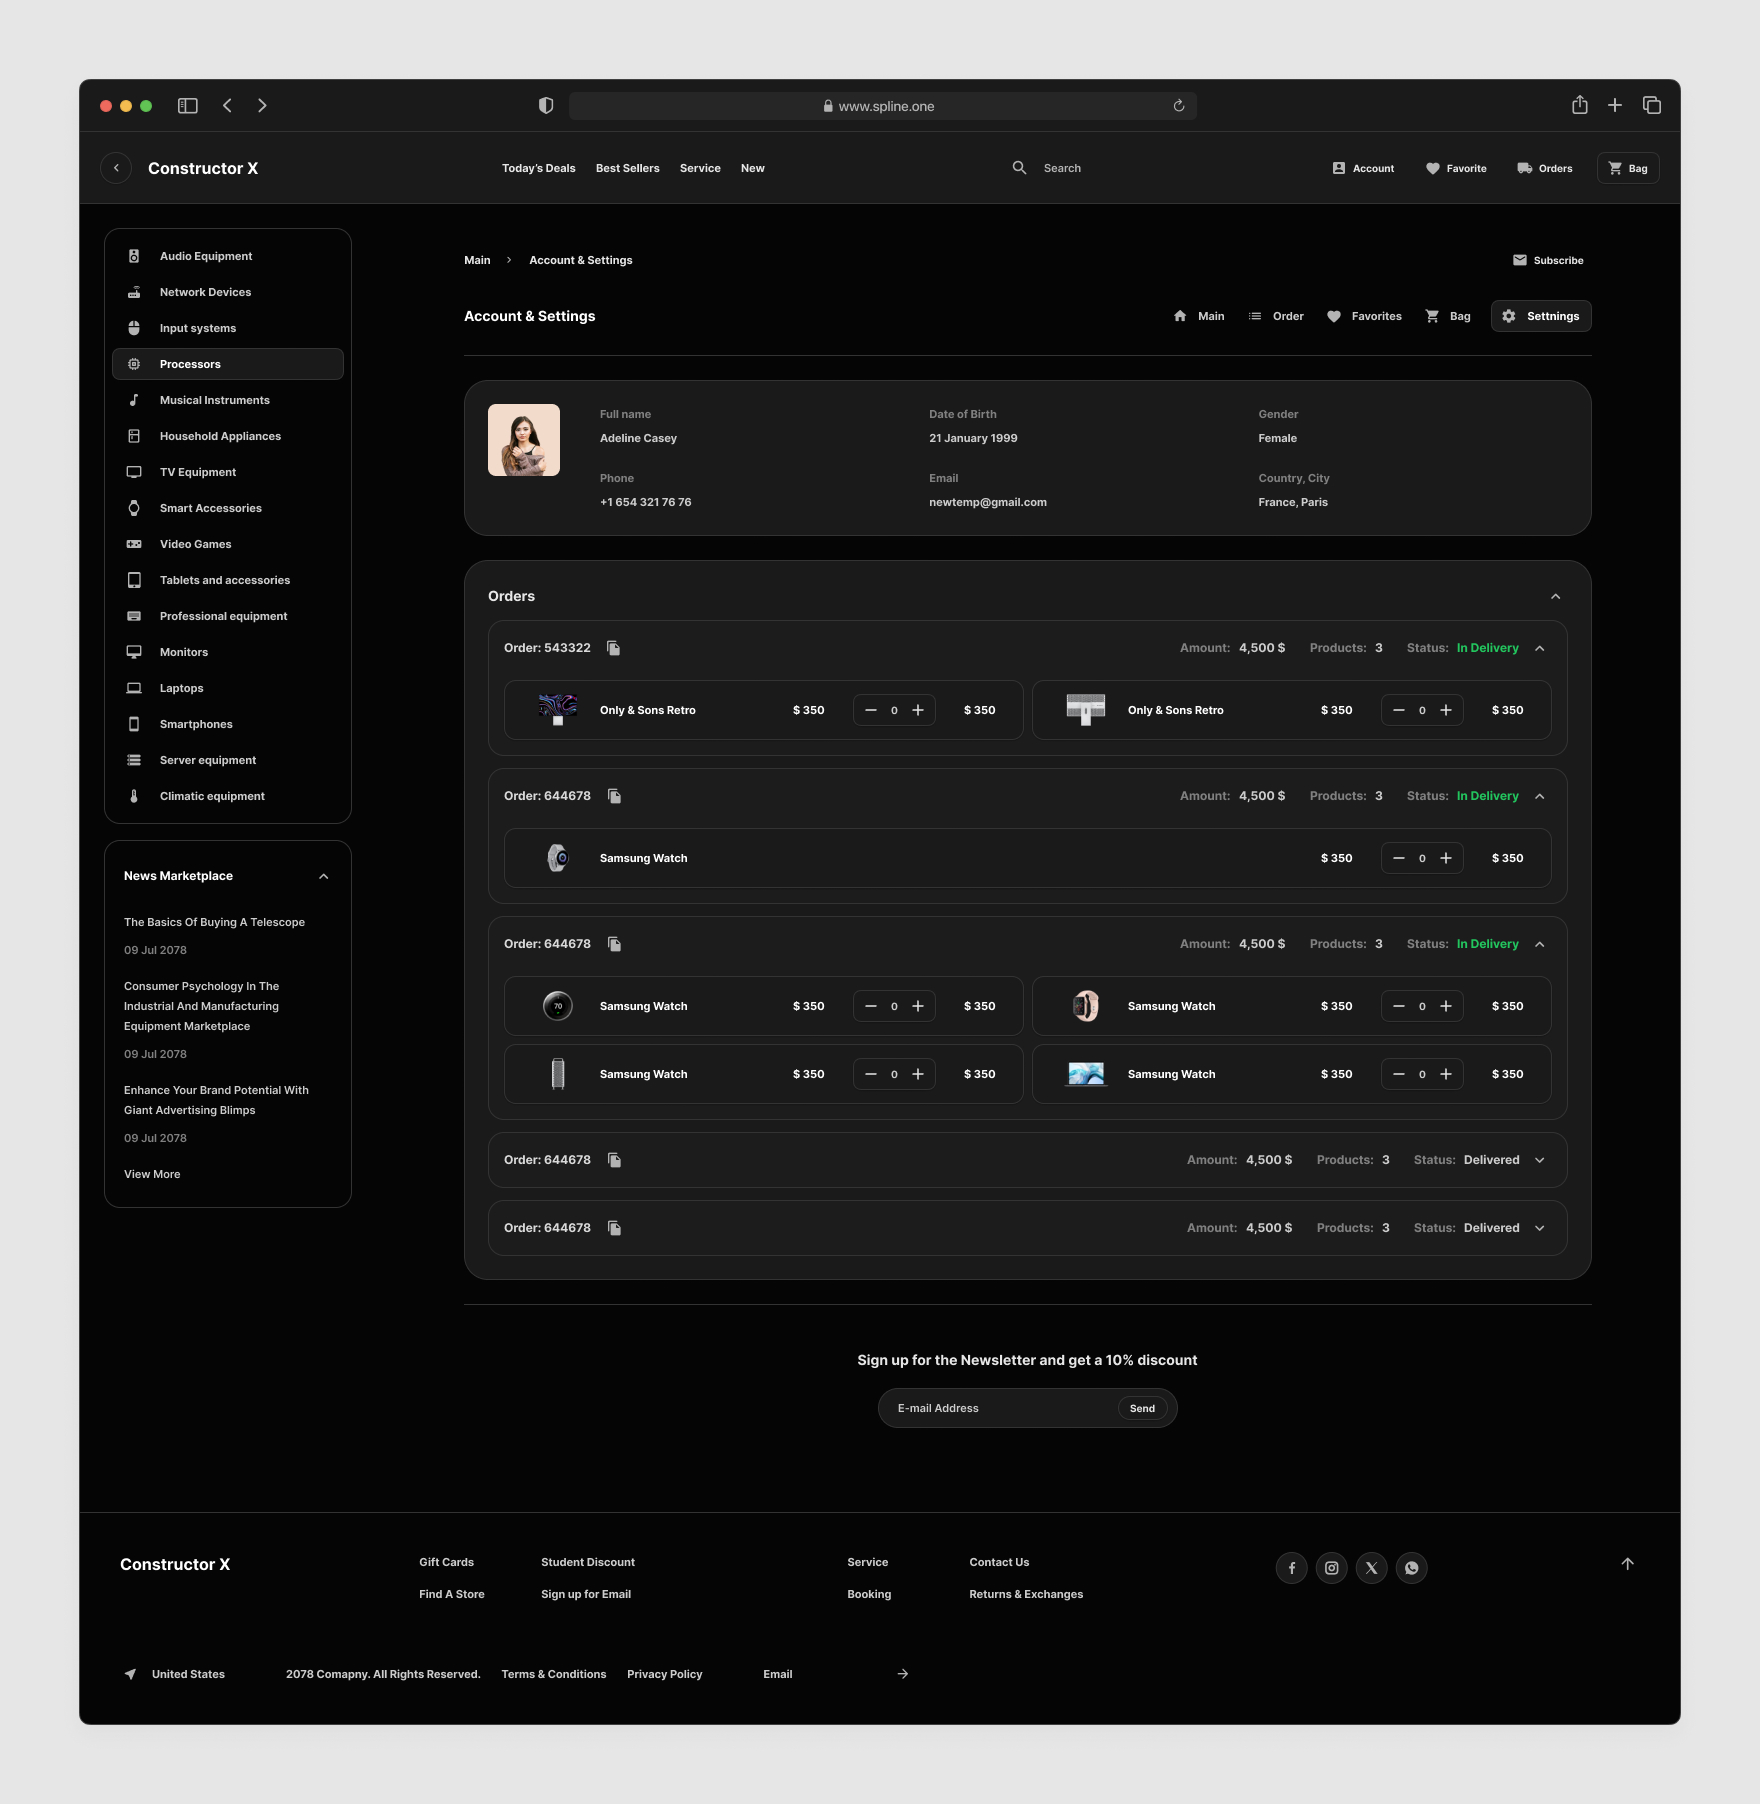Click copy icon next to Delivered order 644678 above last
Screen dimensions: 1760x1804
click(x=615, y=1160)
